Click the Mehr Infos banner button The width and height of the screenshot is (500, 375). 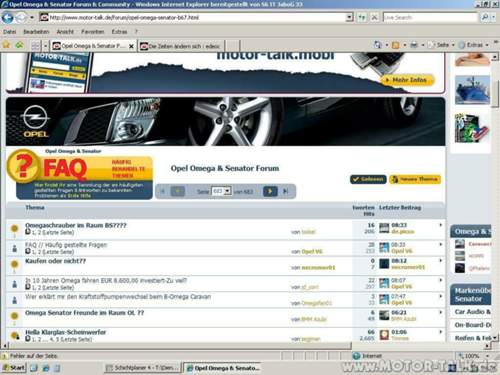point(407,80)
